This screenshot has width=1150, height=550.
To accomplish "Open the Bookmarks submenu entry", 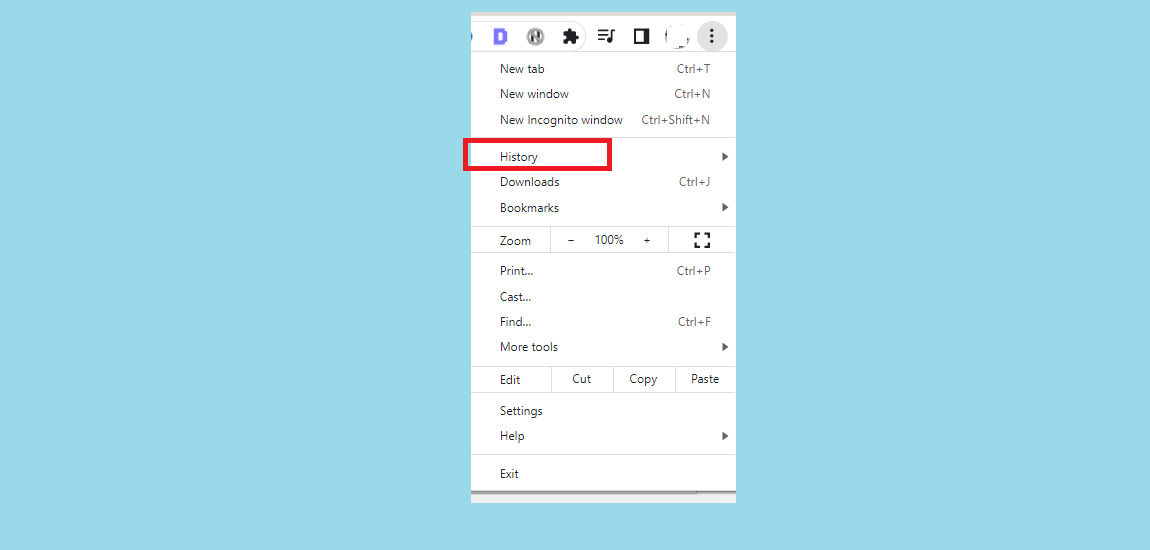I will 603,208.
